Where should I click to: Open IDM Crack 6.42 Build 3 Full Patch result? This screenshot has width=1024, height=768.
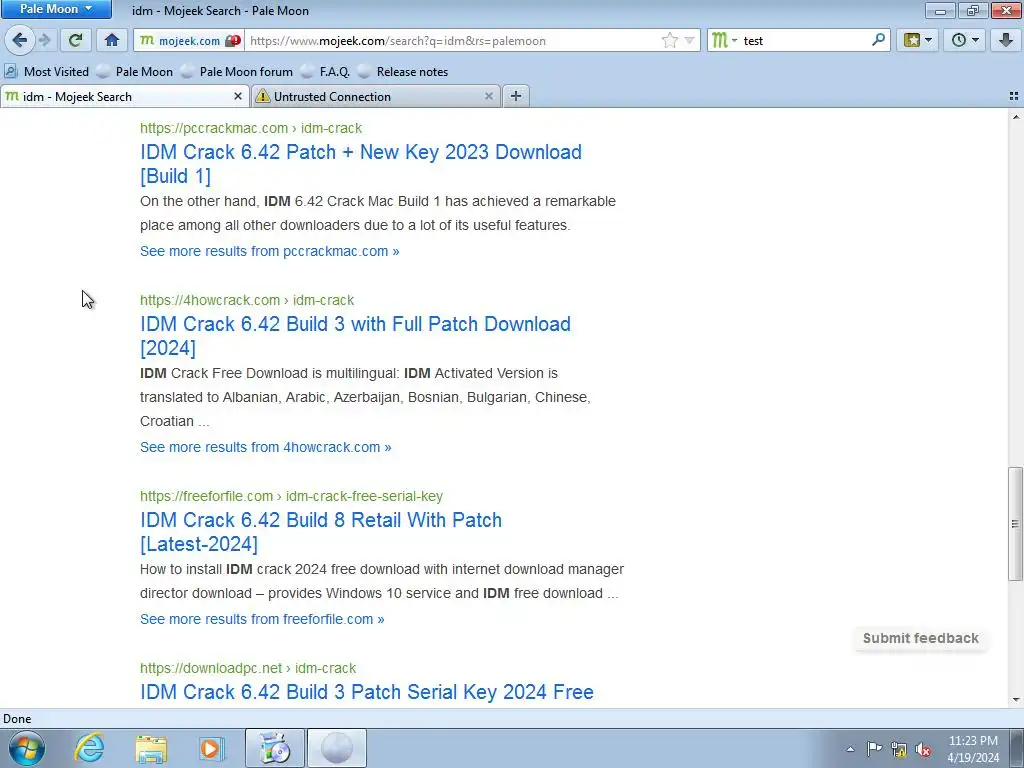[x=355, y=336]
